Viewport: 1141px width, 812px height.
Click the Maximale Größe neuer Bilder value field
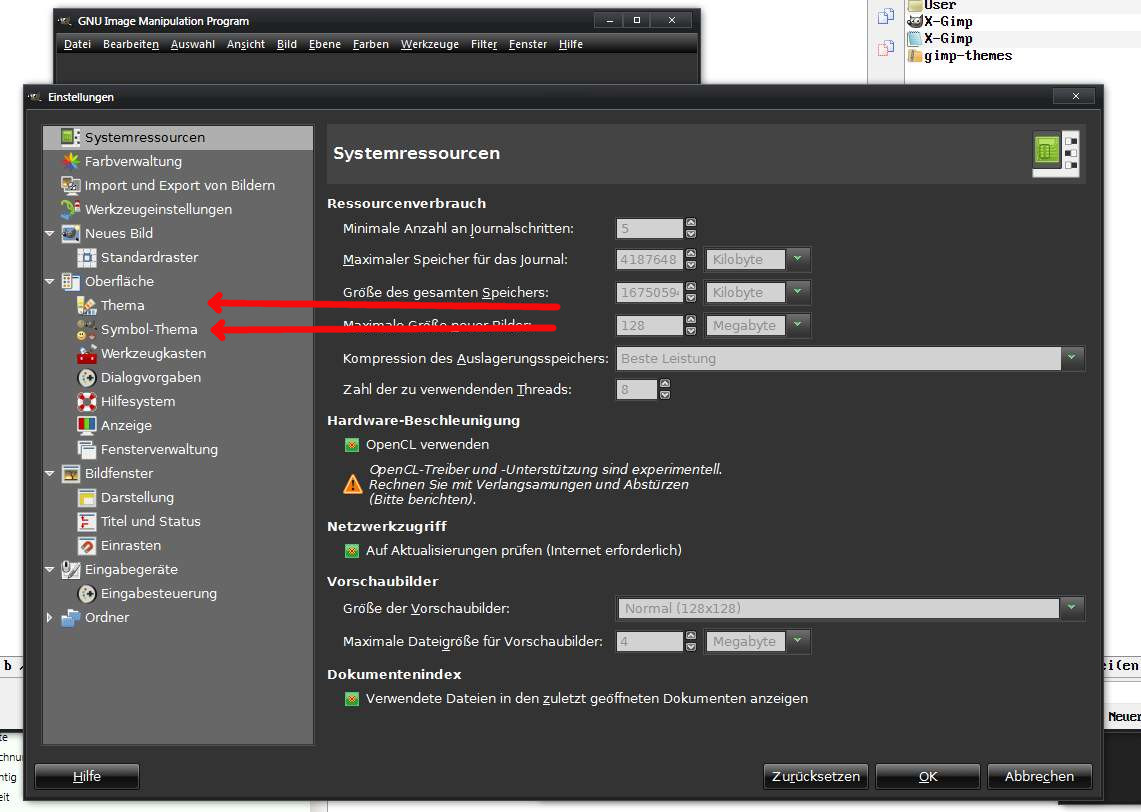tap(650, 325)
